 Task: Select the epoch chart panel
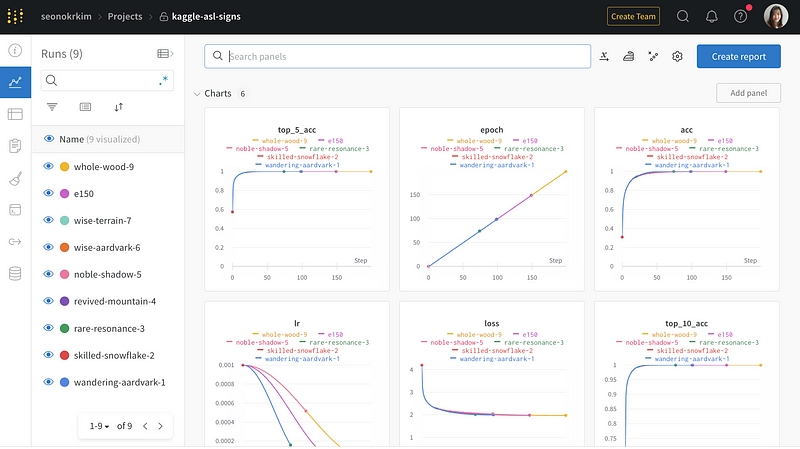point(492,199)
